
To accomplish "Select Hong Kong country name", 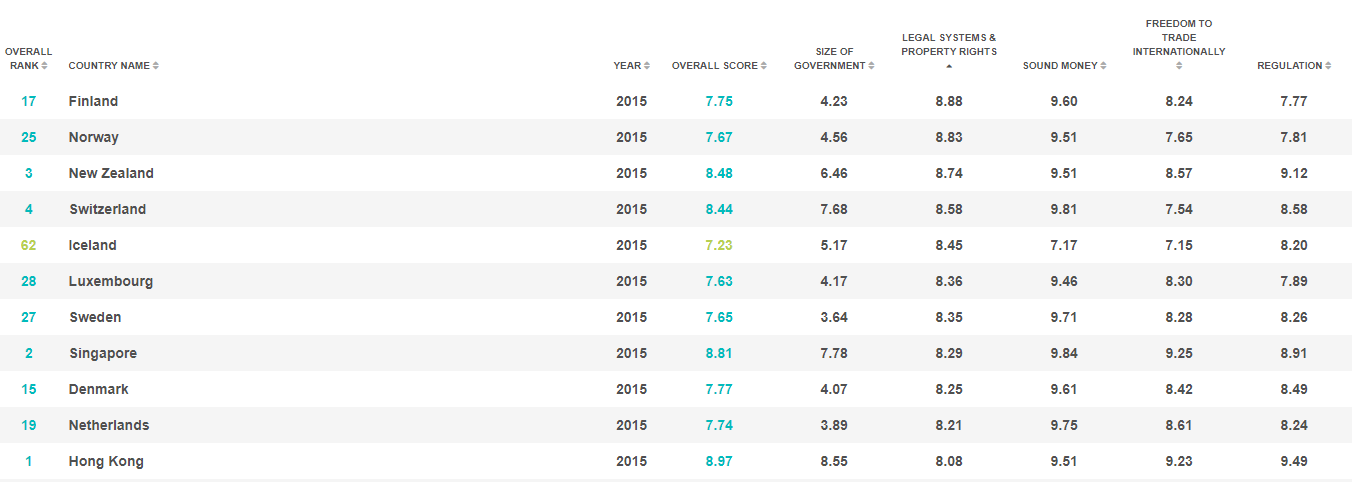I will [106, 461].
